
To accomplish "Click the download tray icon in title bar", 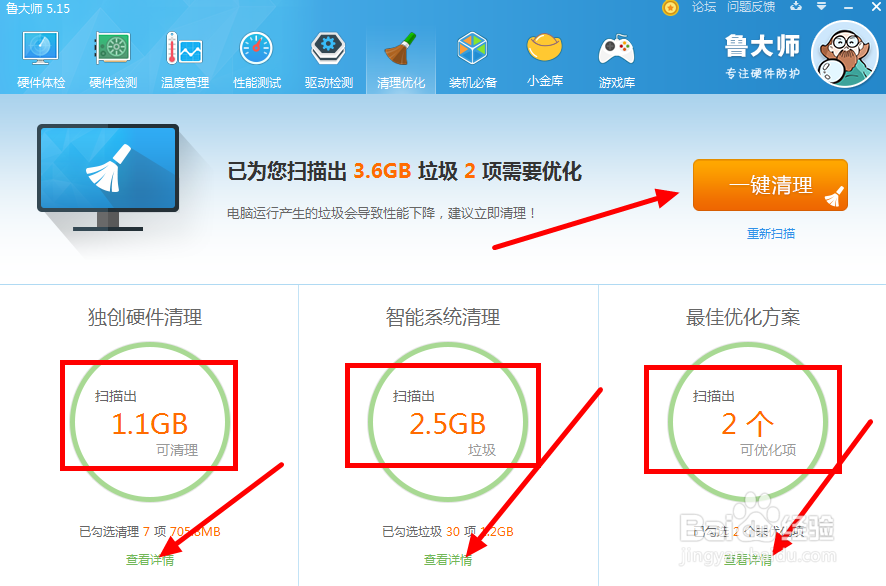I will [796, 6].
